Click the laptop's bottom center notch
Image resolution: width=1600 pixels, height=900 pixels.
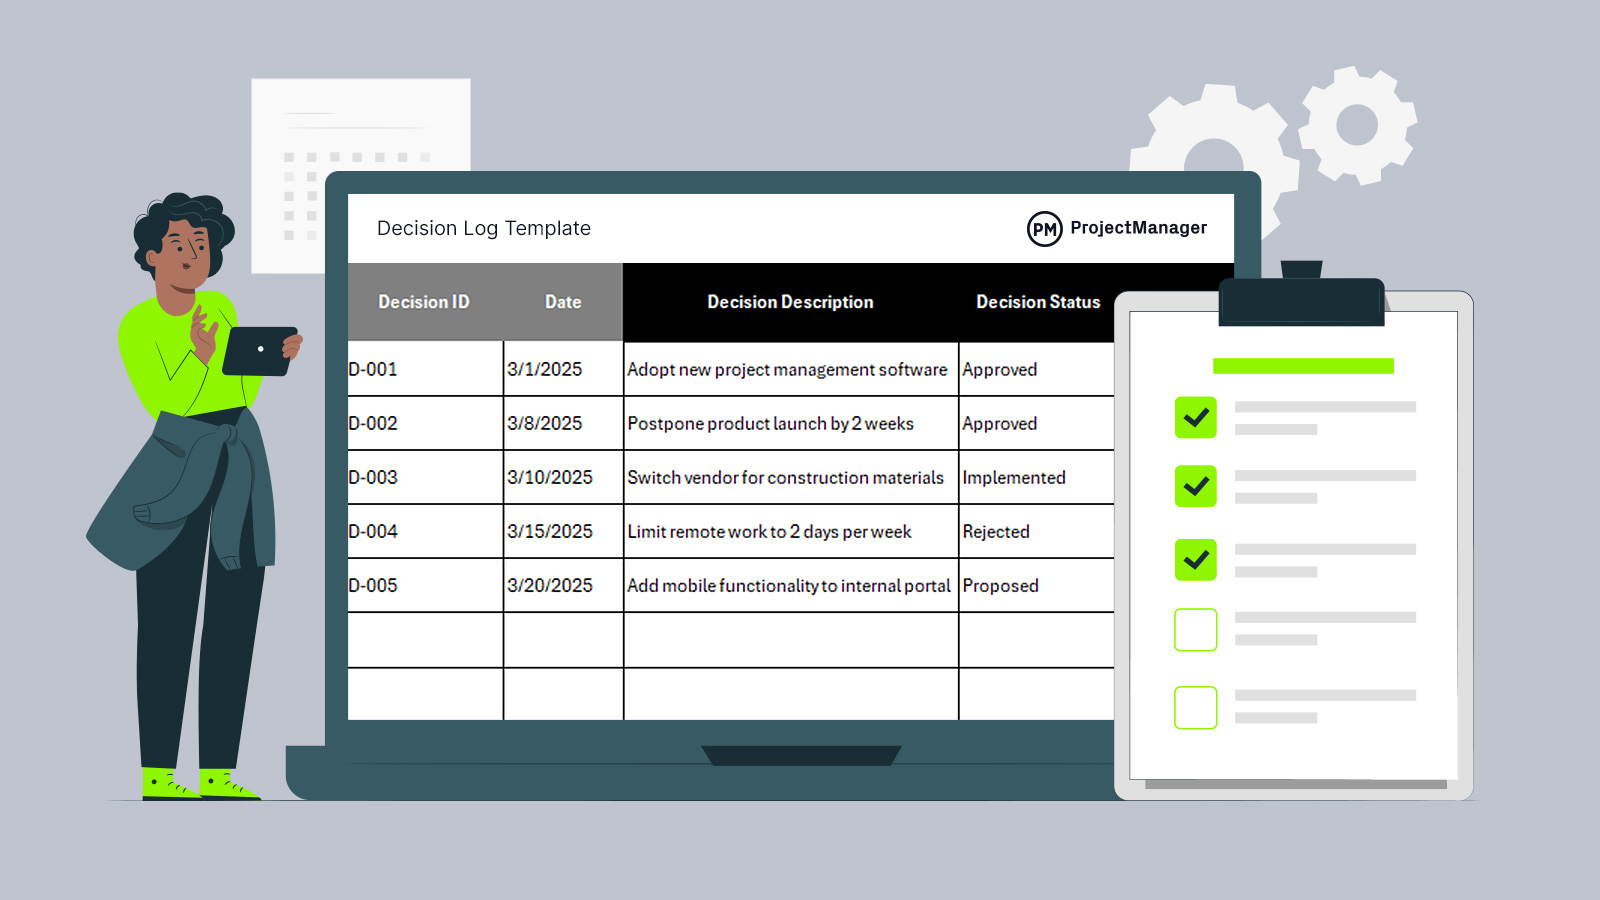click(801, 755)
